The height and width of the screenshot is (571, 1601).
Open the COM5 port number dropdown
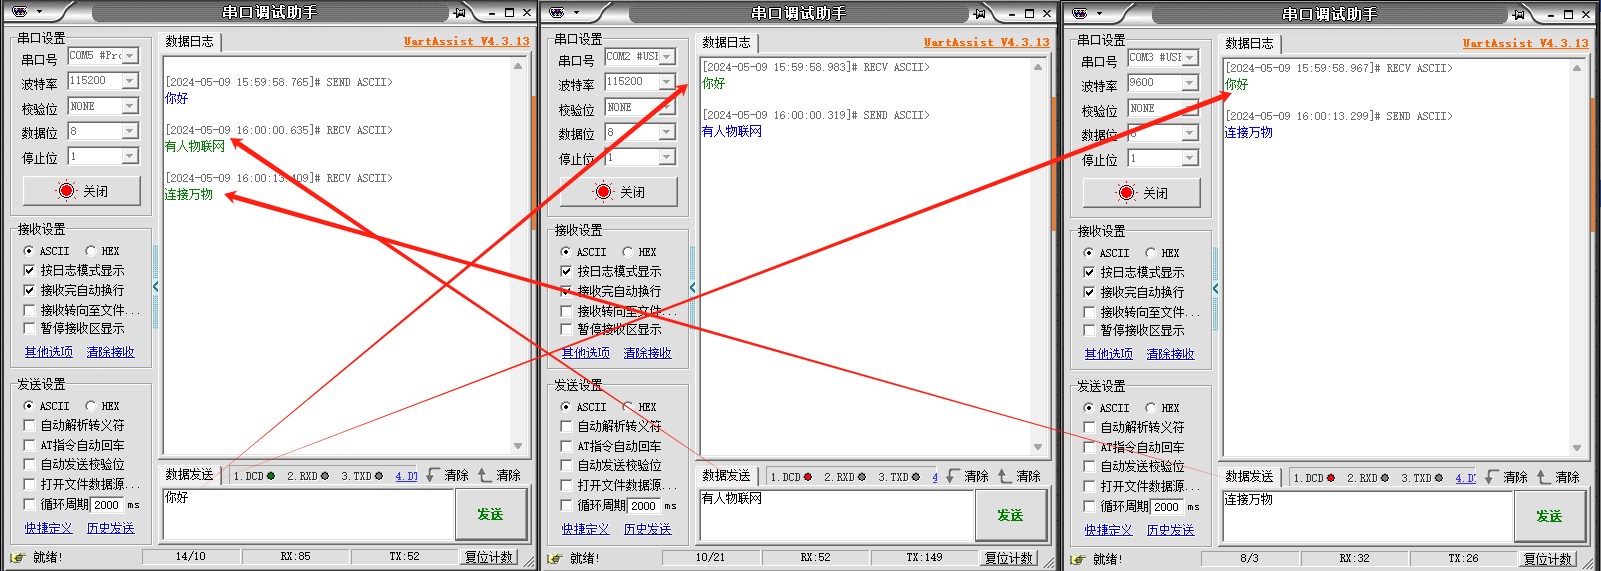tap(130, 56)
